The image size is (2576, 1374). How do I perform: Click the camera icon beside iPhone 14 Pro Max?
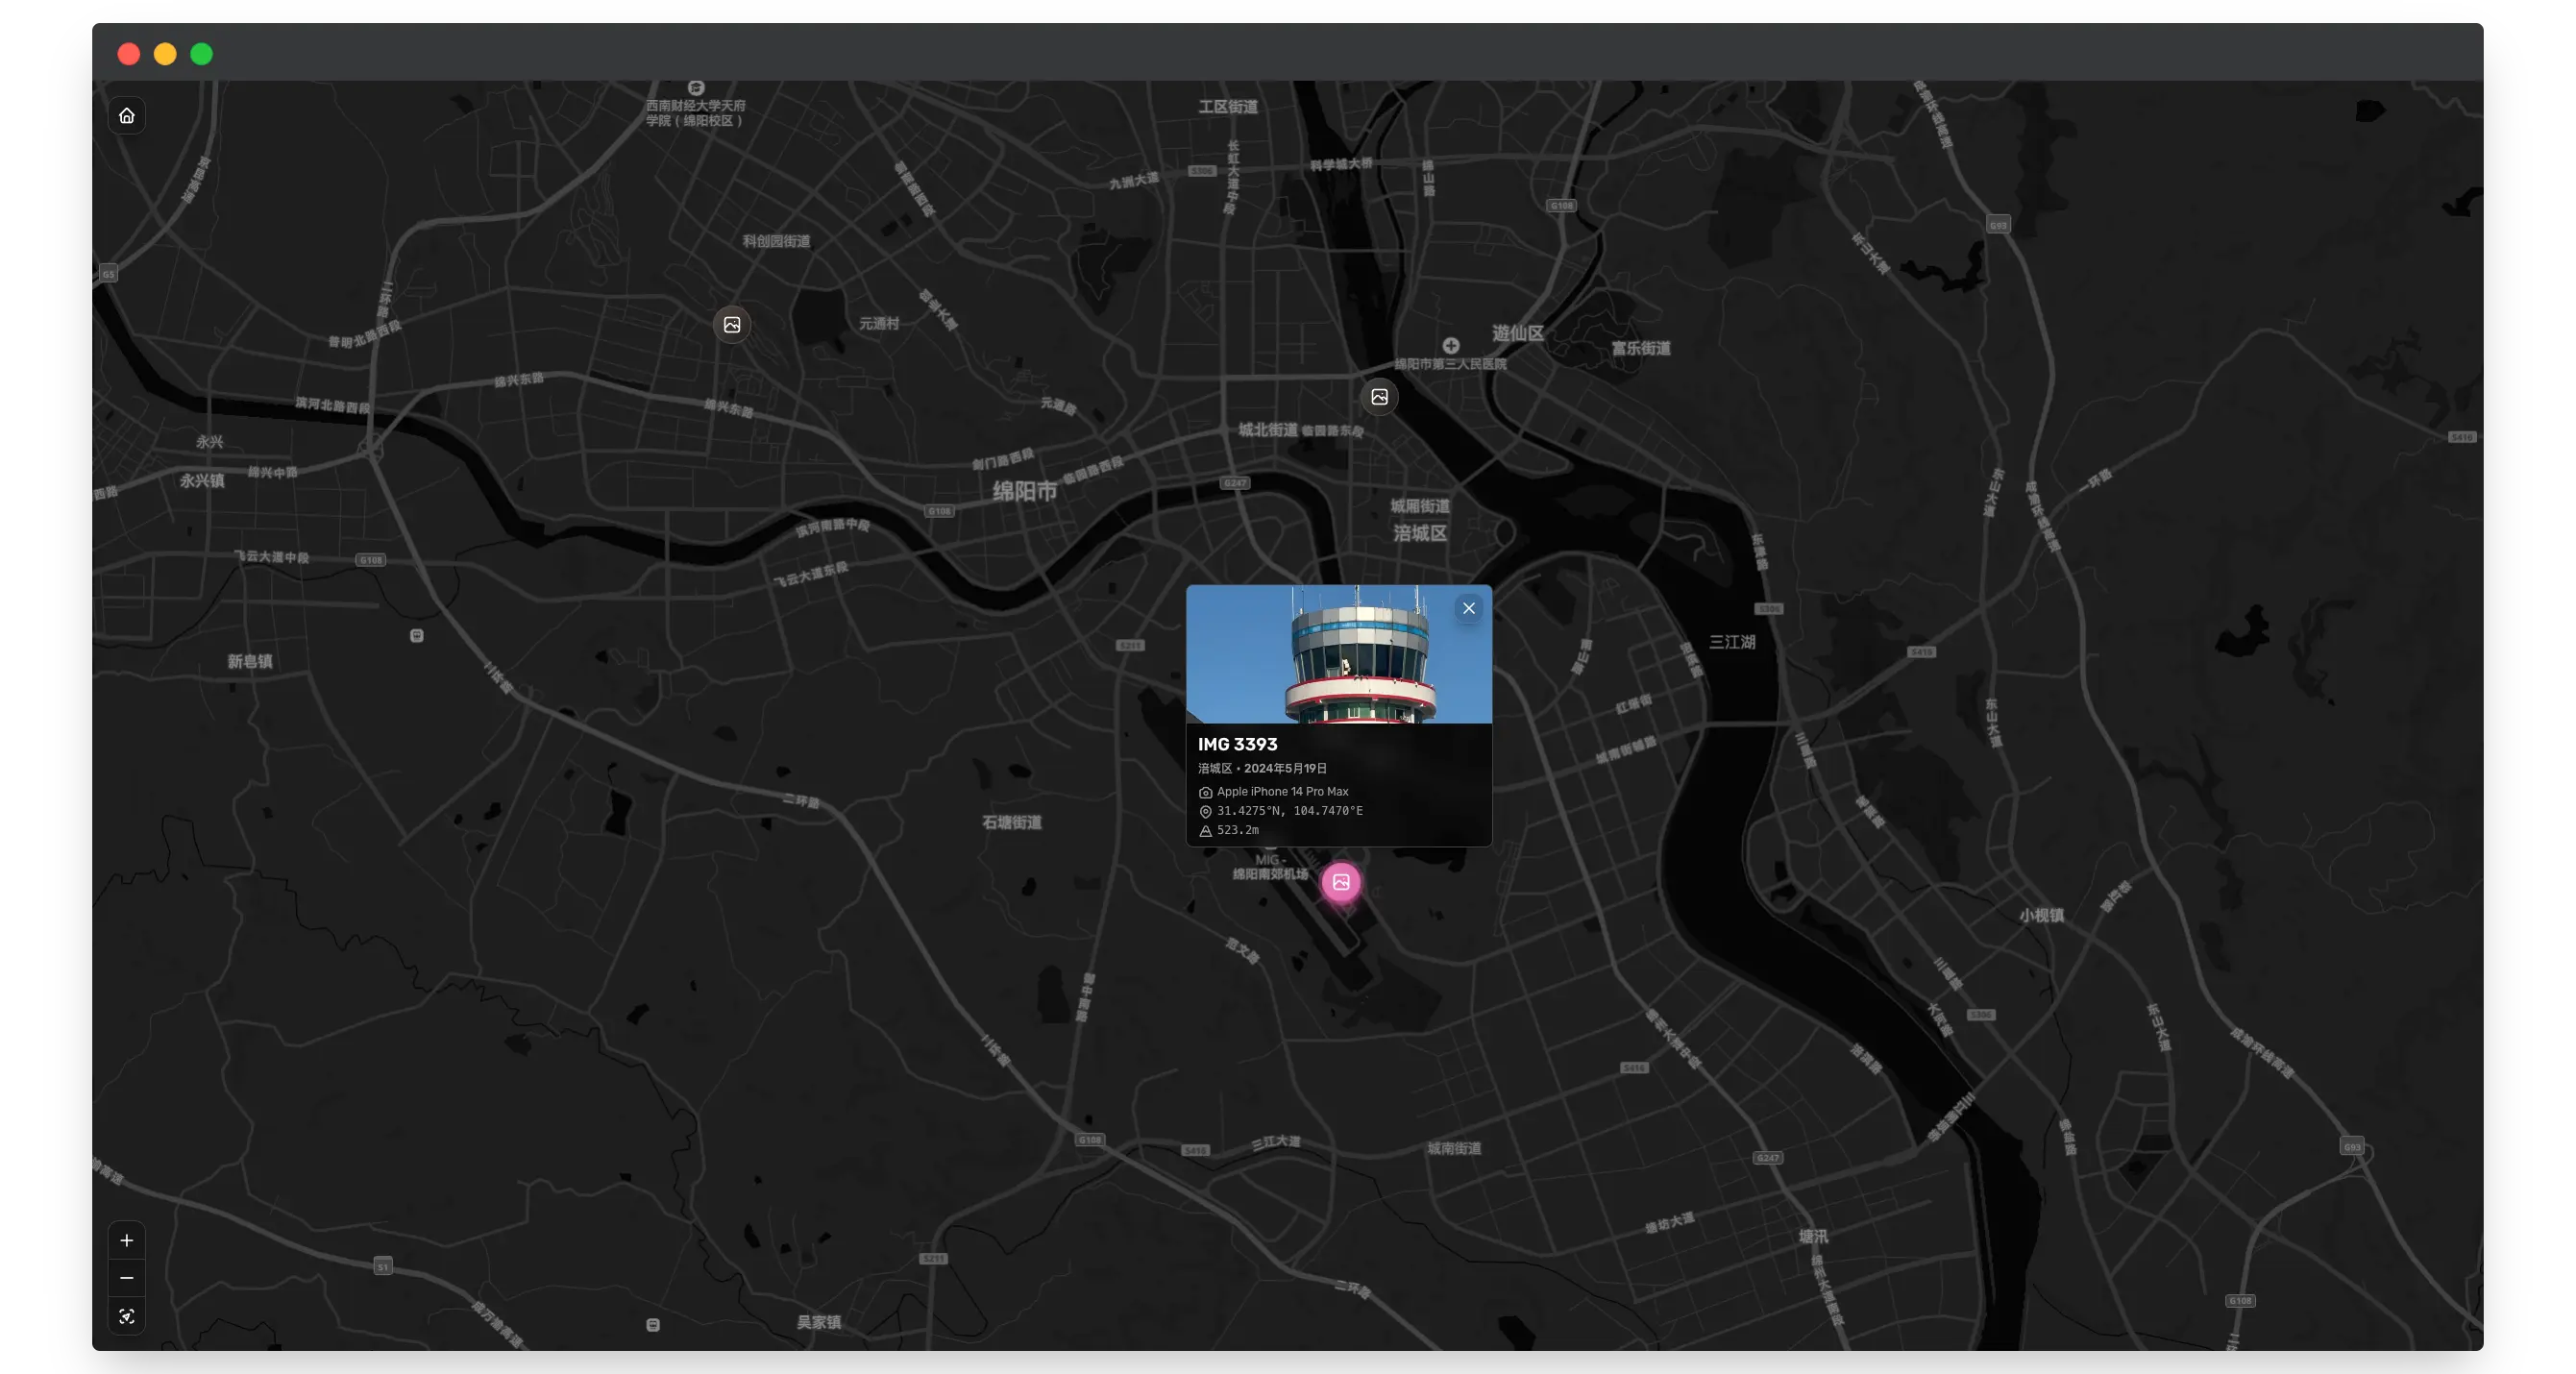[x=1205, y=792]
